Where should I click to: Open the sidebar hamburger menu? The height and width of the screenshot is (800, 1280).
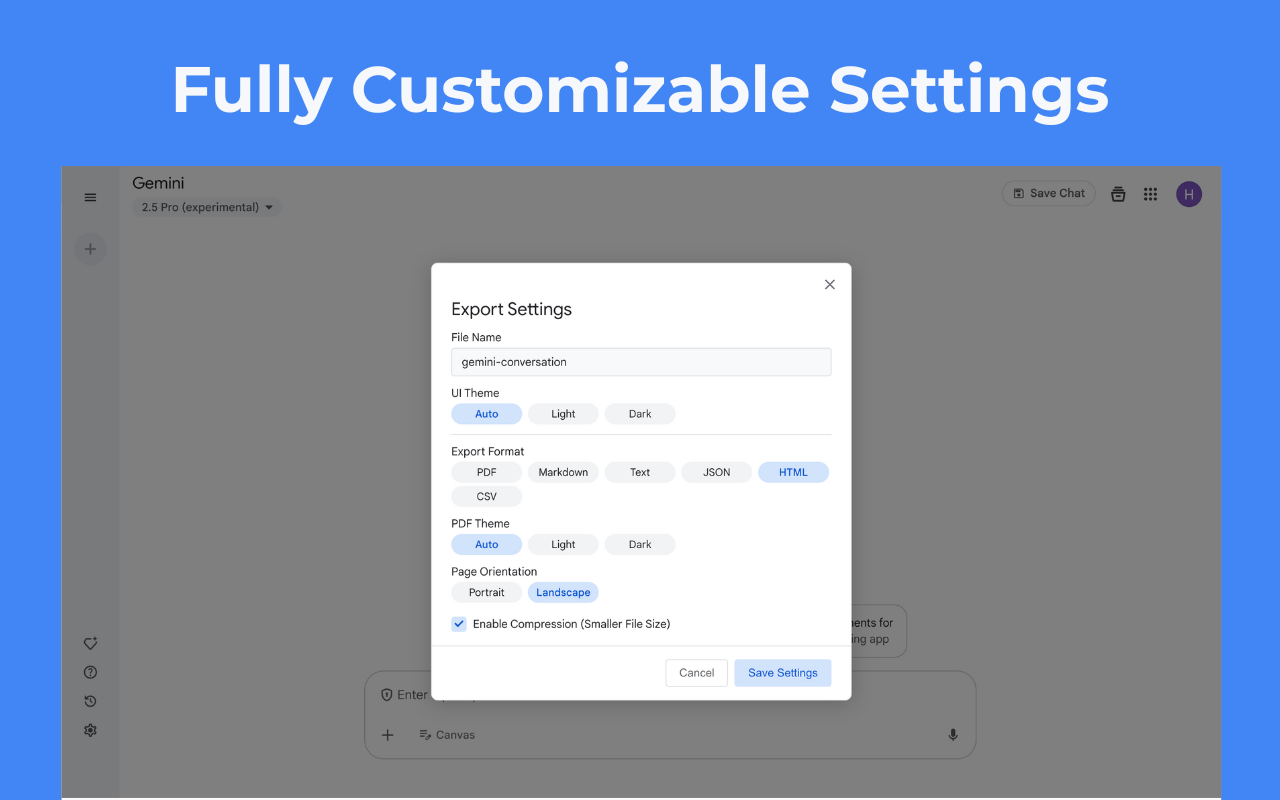(x=90, y=197)
